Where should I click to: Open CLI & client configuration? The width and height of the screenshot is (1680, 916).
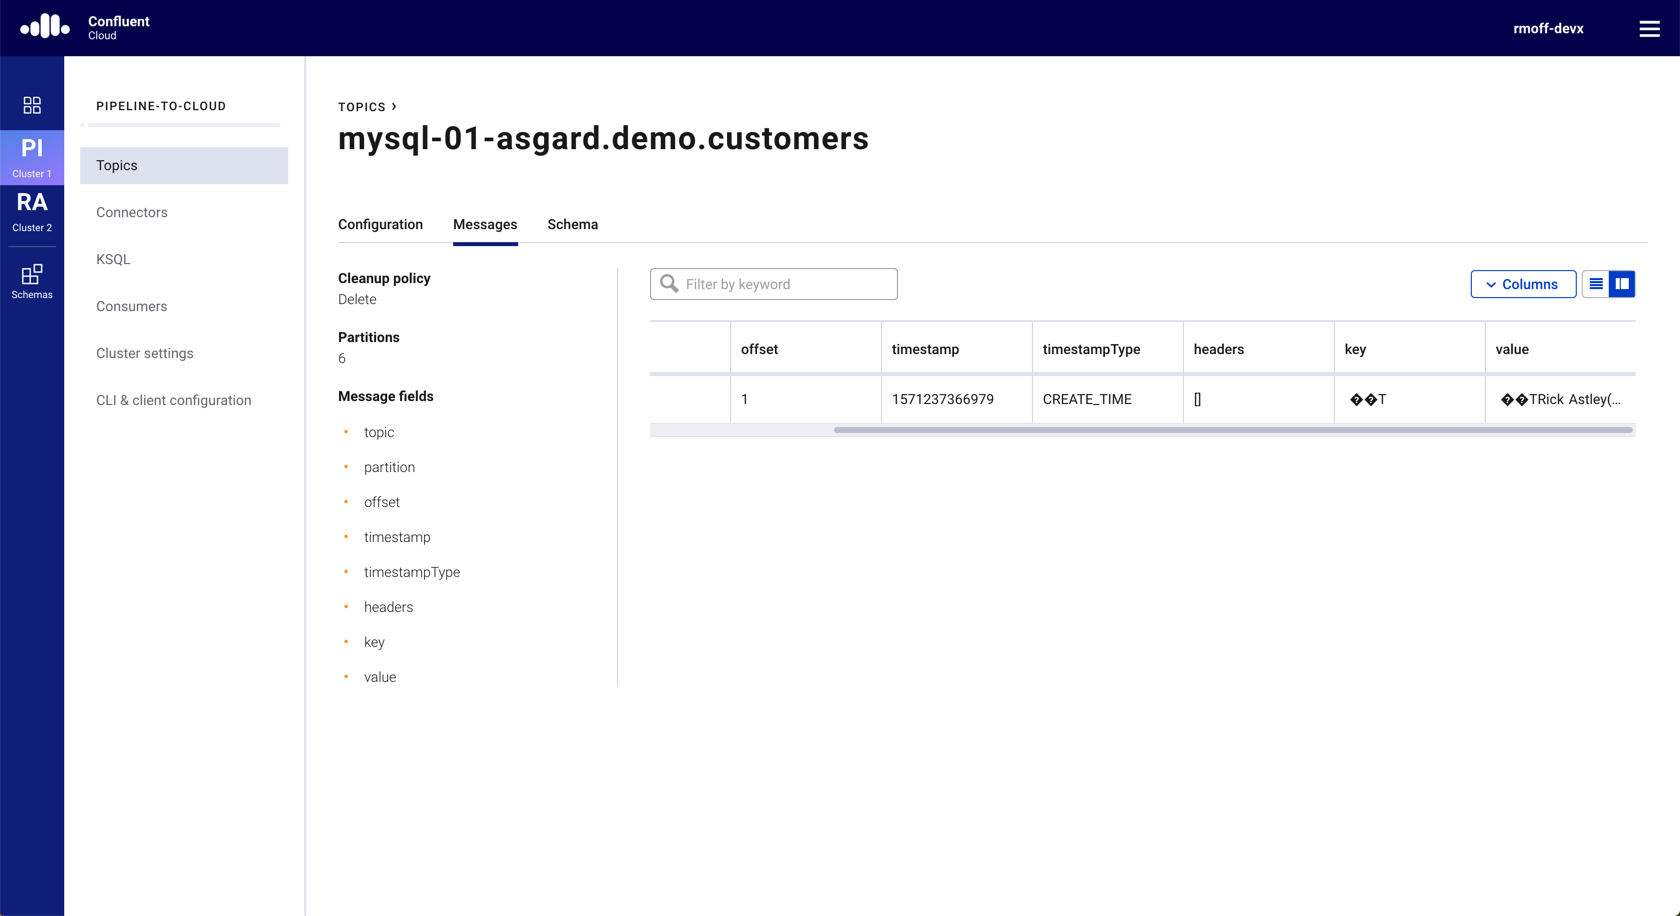click(x=173, y=400)
